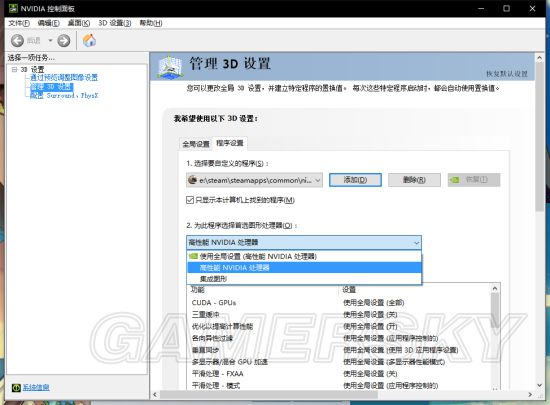This screenshot has height=405, width=550.
Task: Click the green icon on restore button
Action: click(x=455, y=180)
